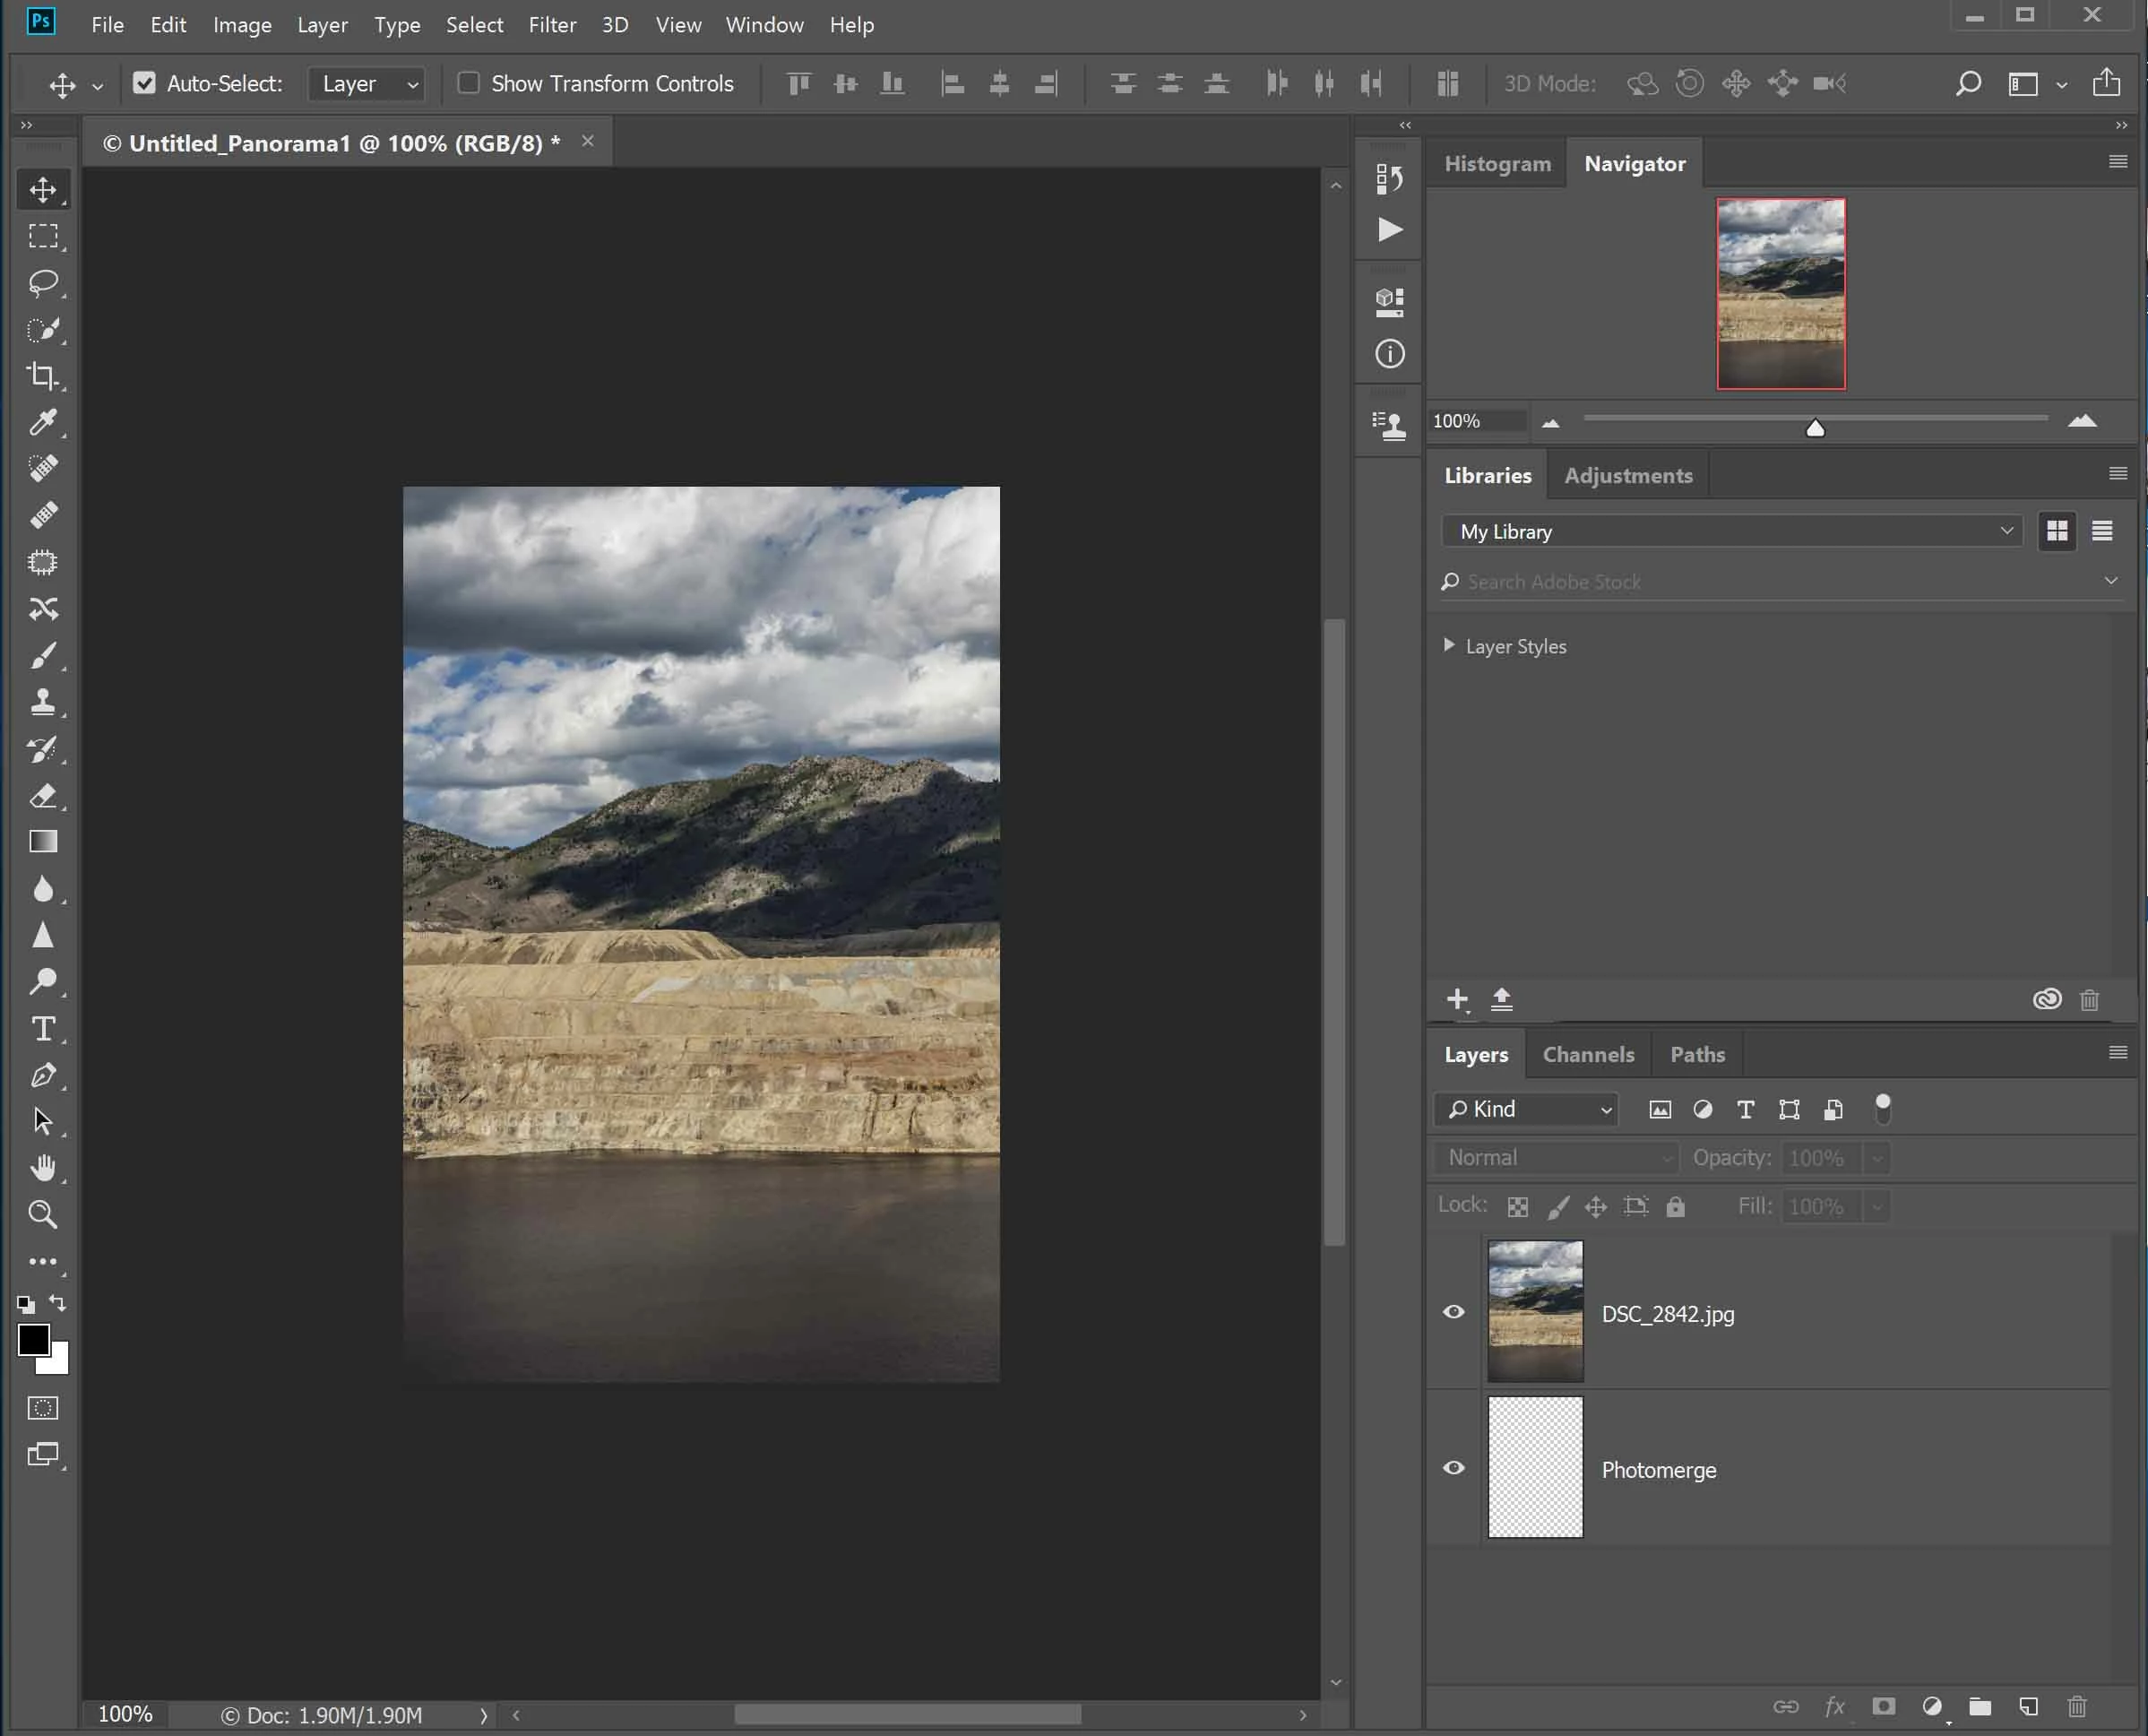Image resolution: width=2148 pixels, height=1736 pixels.
Task: Select the Gradient tool
Action: (x=42, y=842)
